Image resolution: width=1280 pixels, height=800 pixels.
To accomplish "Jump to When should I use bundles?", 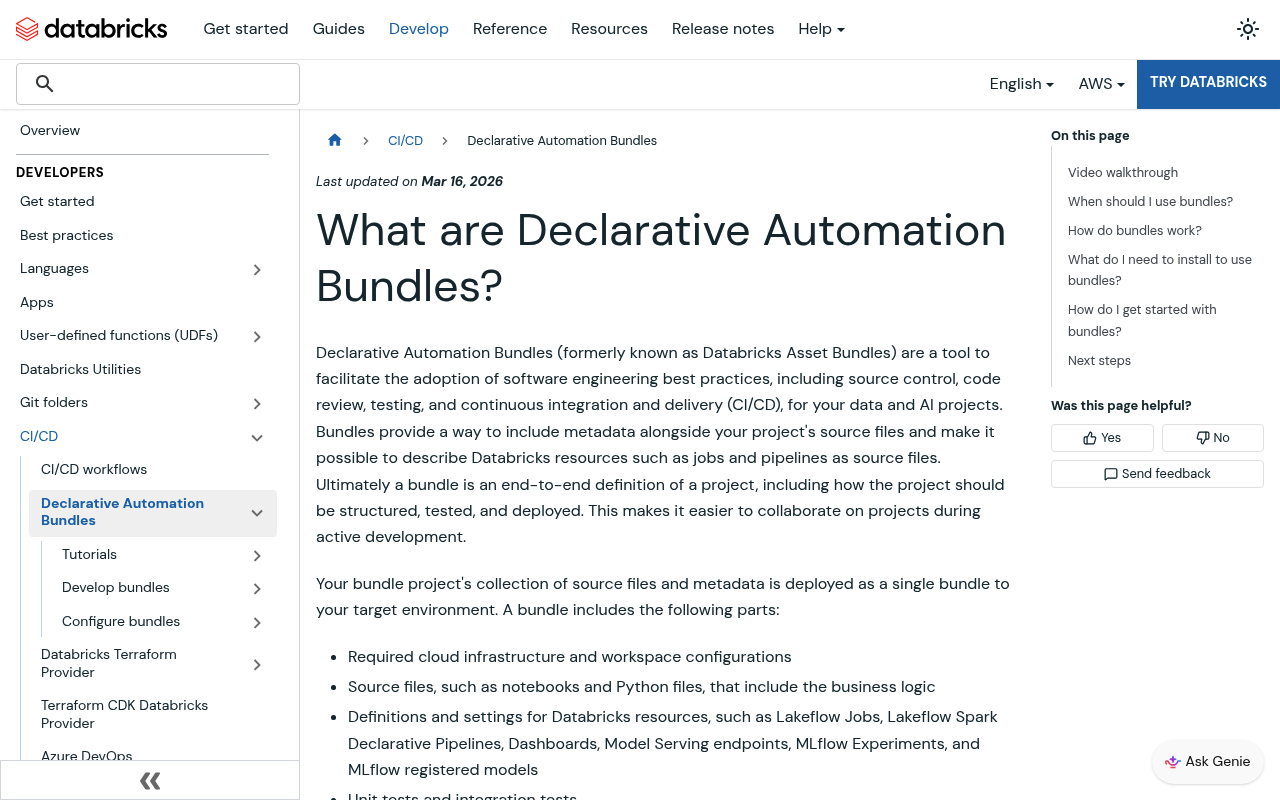I will (1150, 201).
